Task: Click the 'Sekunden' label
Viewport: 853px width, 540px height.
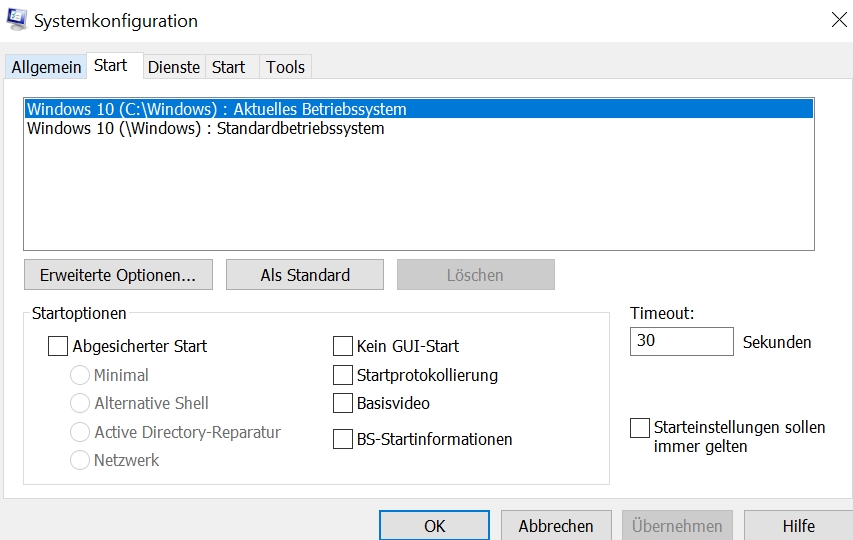Action: [777, 342]
